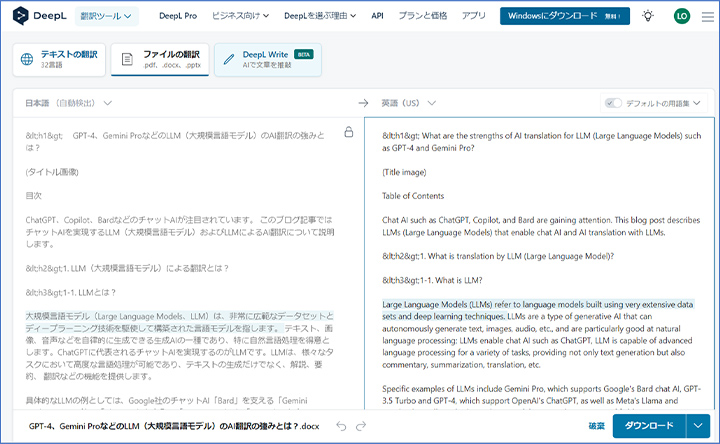The height and width of the screenshot is (444, 720).
Task: Click the source heading '1-1. LLMとは？'
Action: (x=90, y=292)
